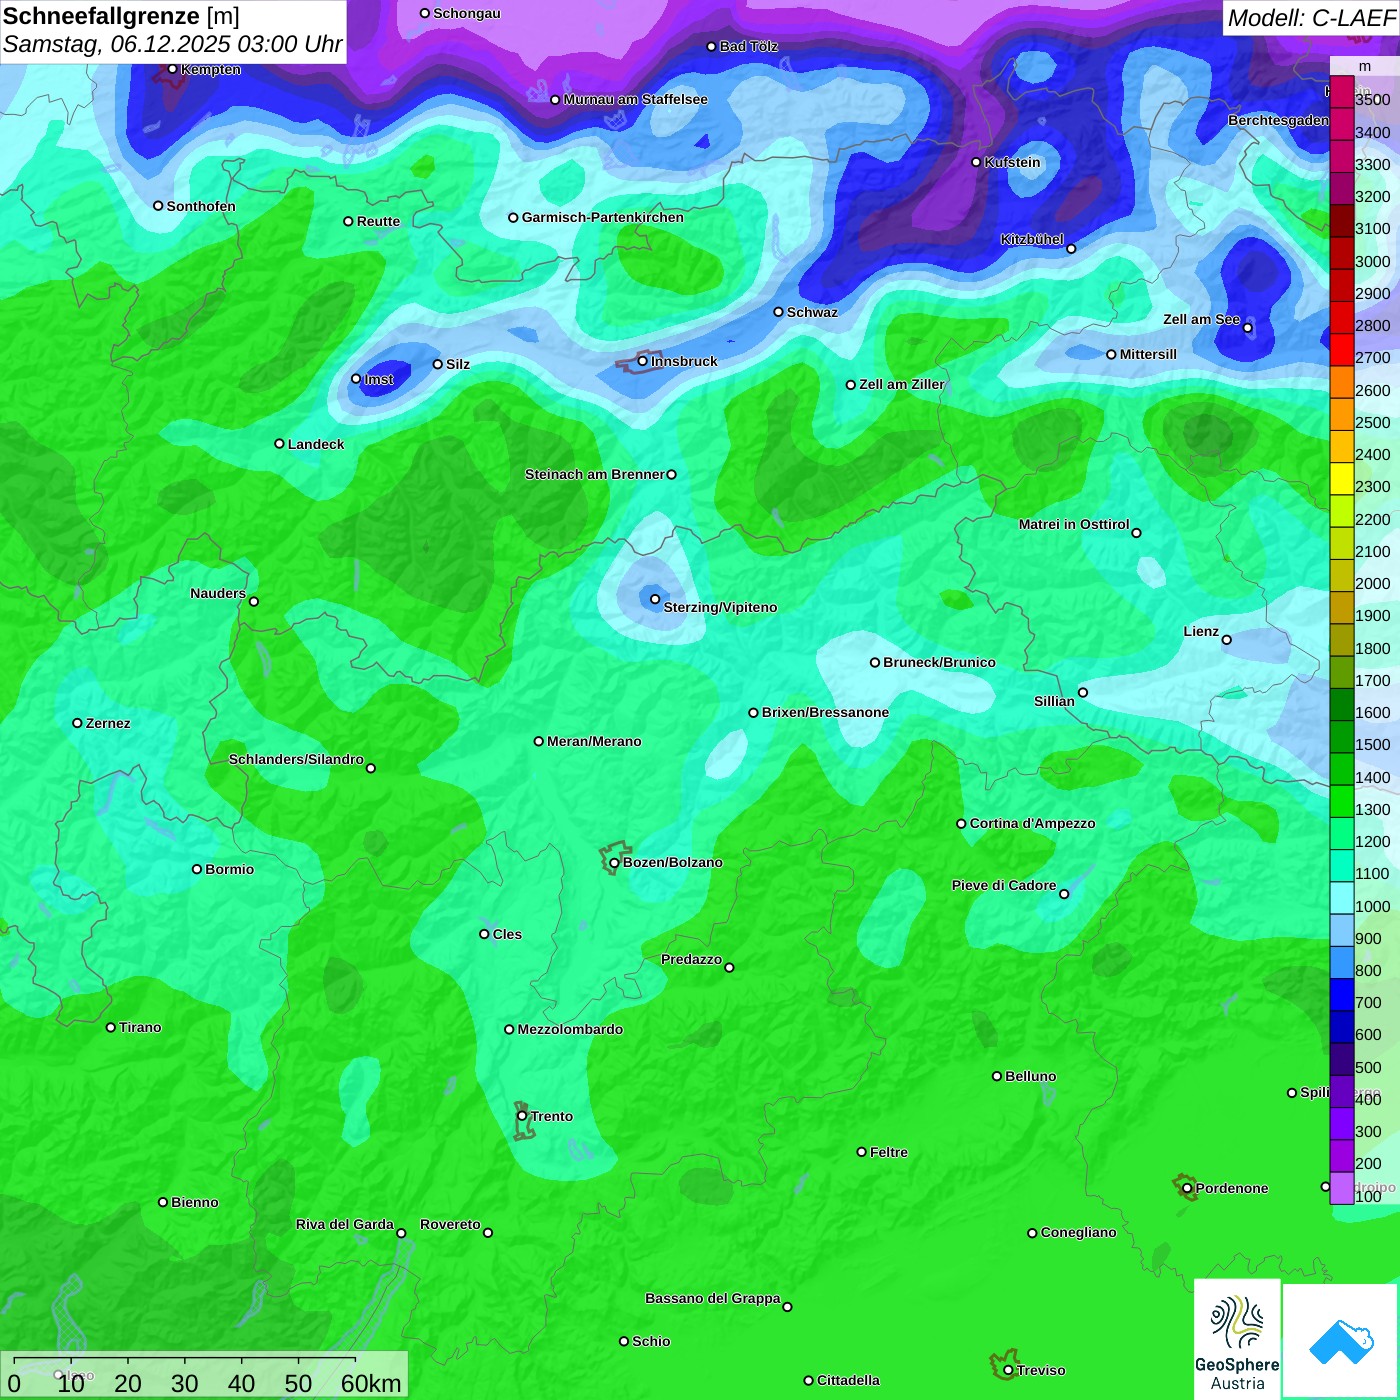Click the 'Zell am See' label

tap(1201, 319)
